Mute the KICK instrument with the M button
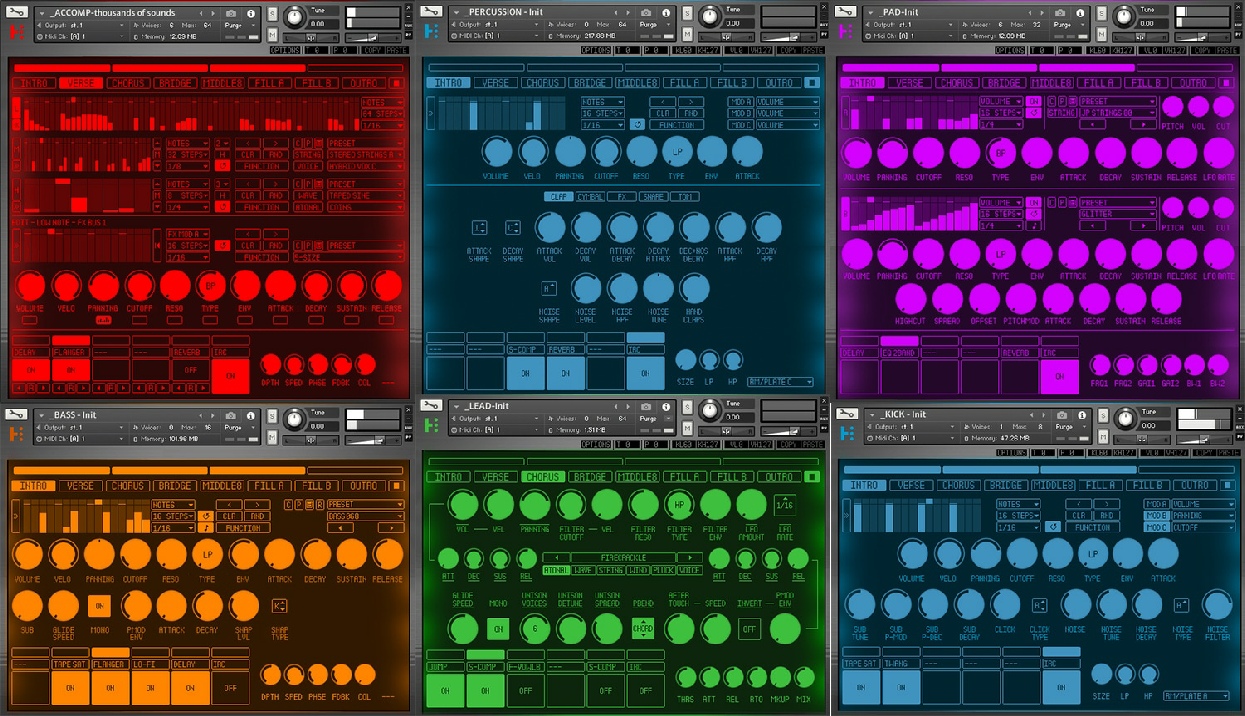Screen dimensions: 1245x716 pyautogui.click(x=1103, y=437)
